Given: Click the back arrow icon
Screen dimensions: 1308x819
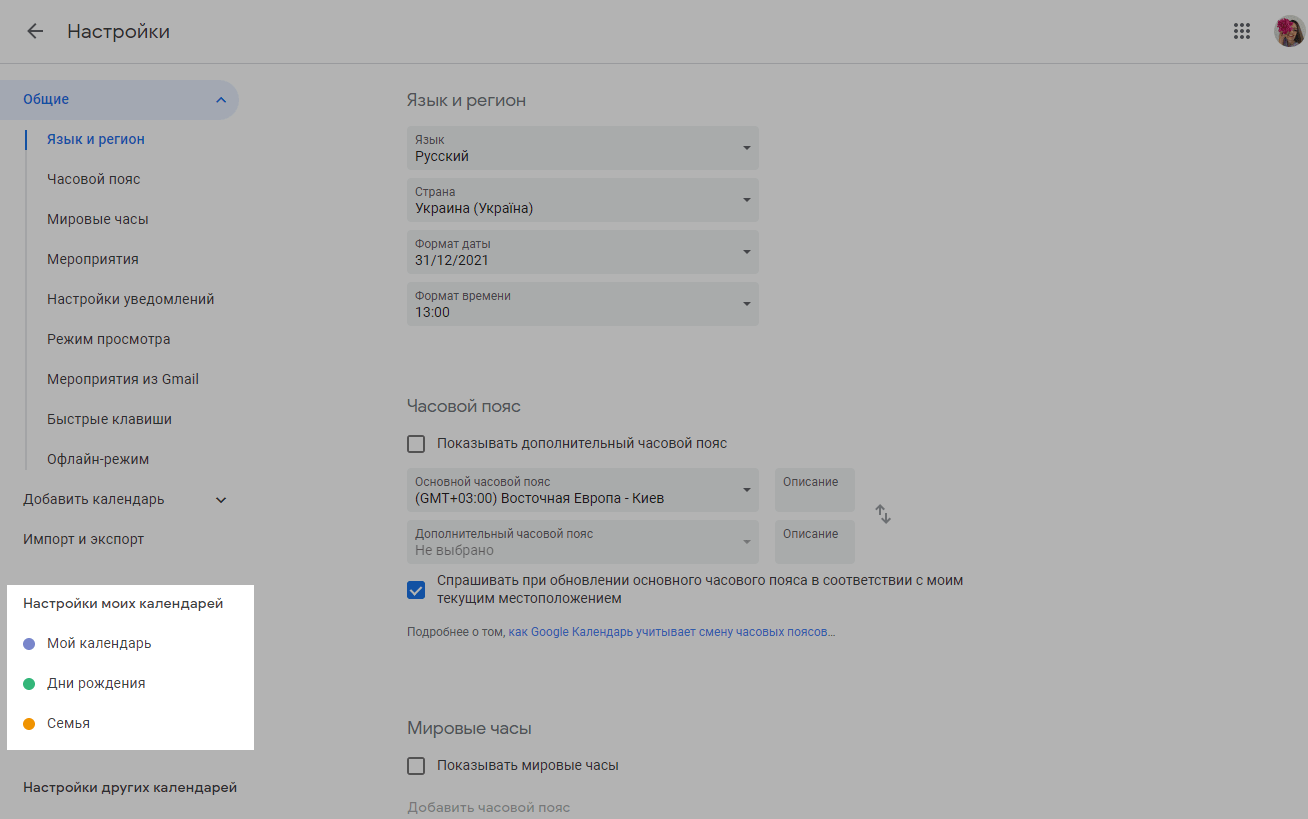Looking at the screenshot, I should pos(35,31).
